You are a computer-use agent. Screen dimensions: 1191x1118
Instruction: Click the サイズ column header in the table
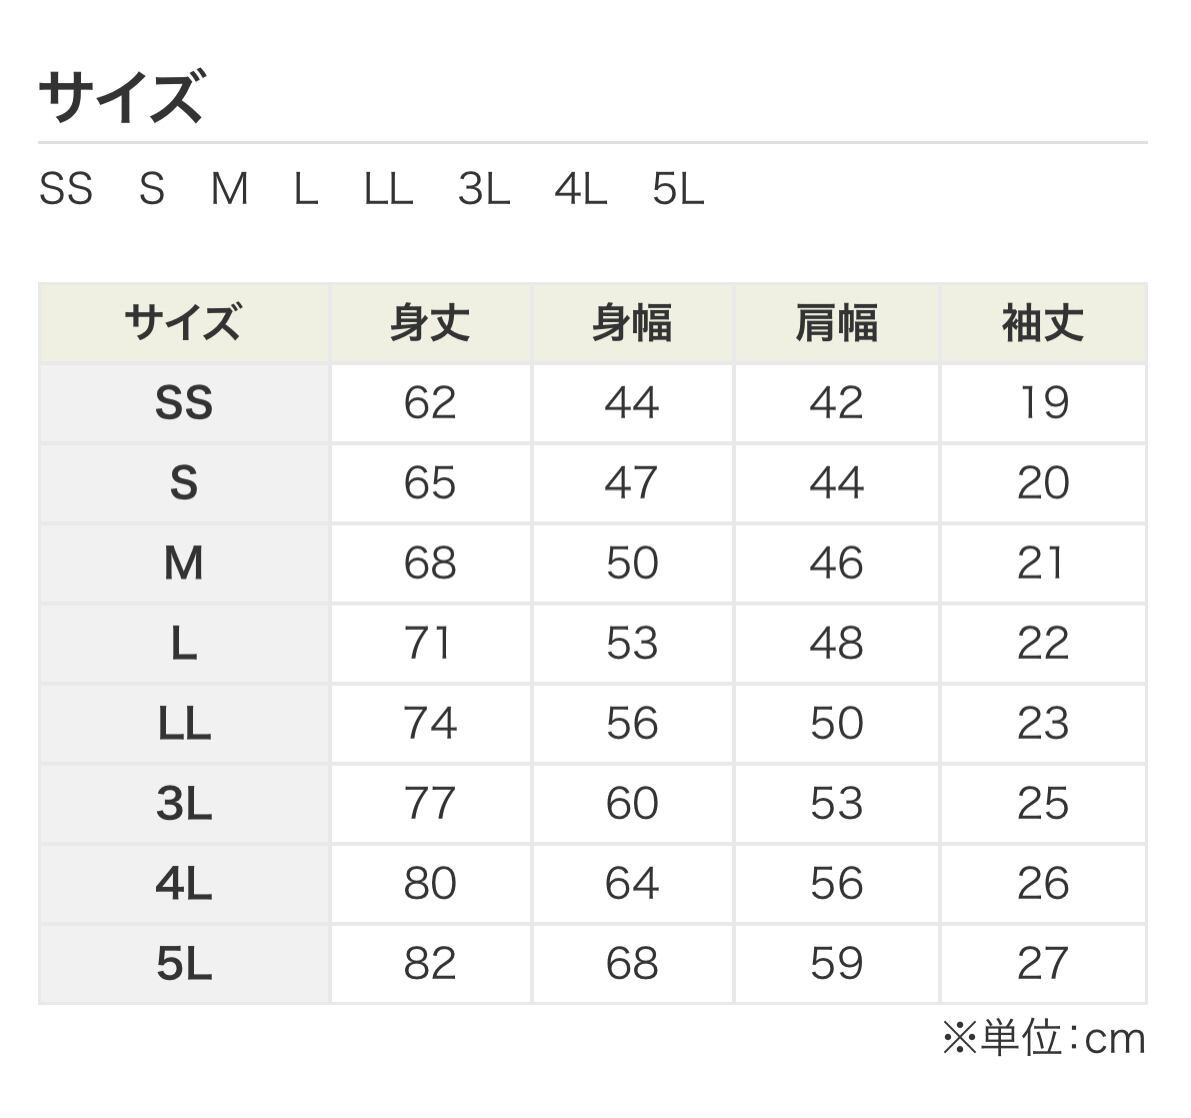pyautogui.click(x=183, y=324)
